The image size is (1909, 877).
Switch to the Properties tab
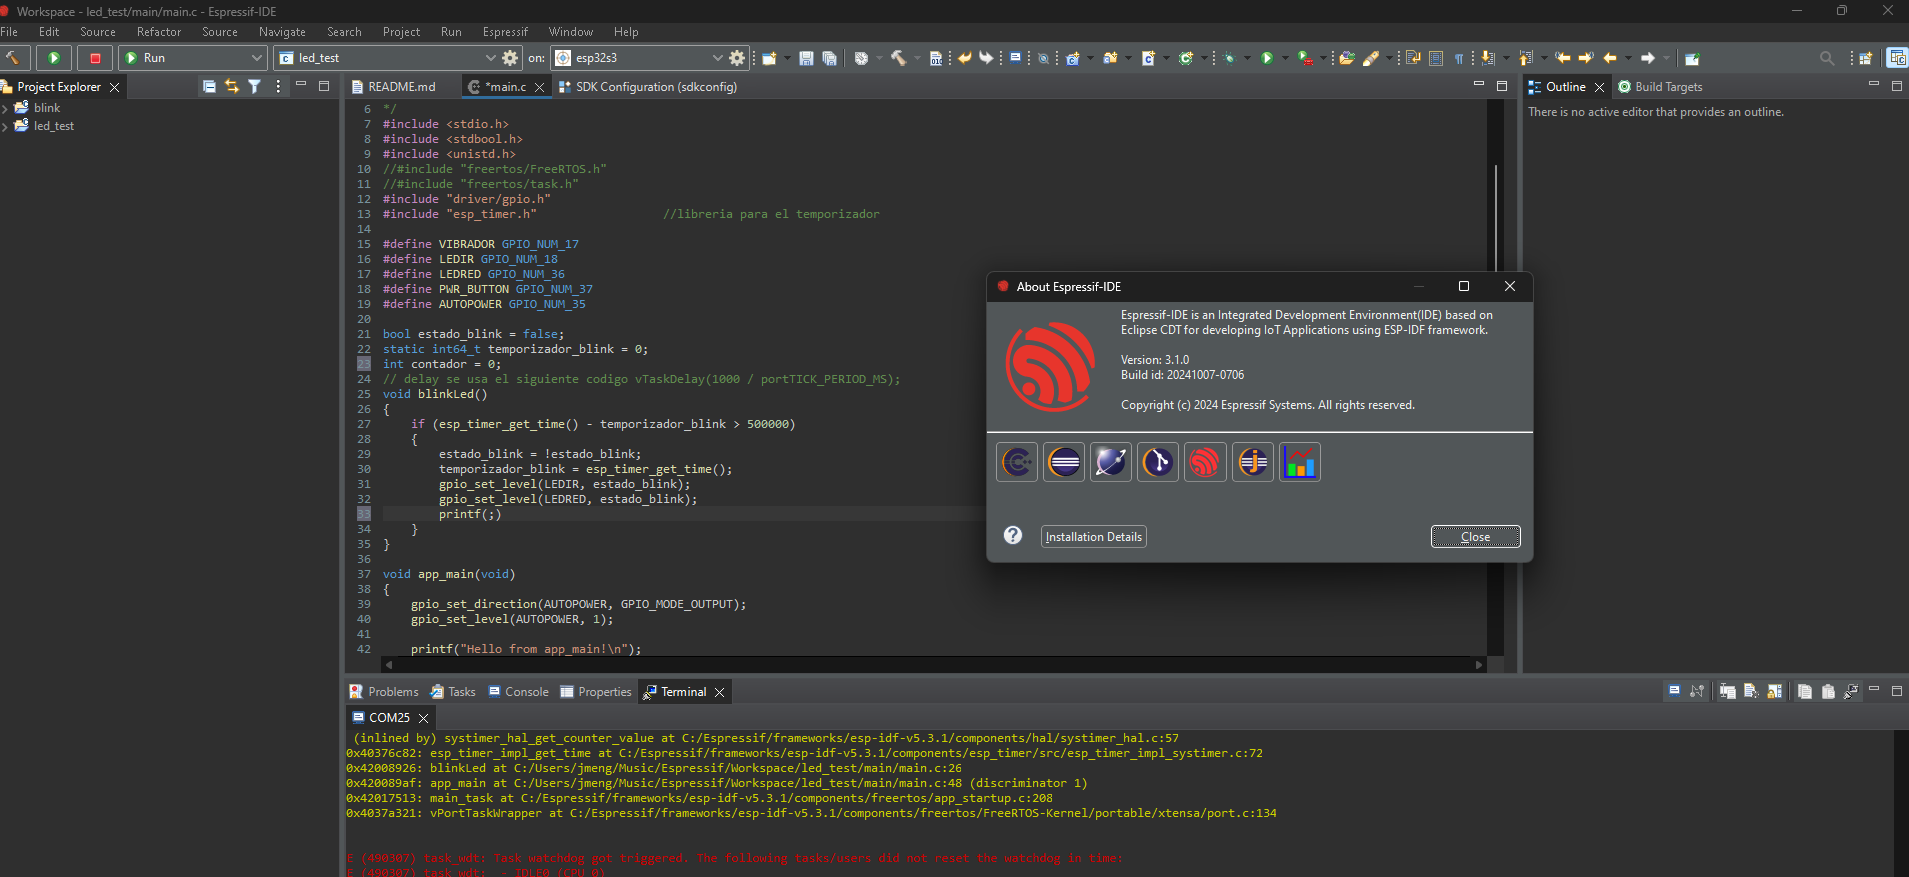[596, 692]
